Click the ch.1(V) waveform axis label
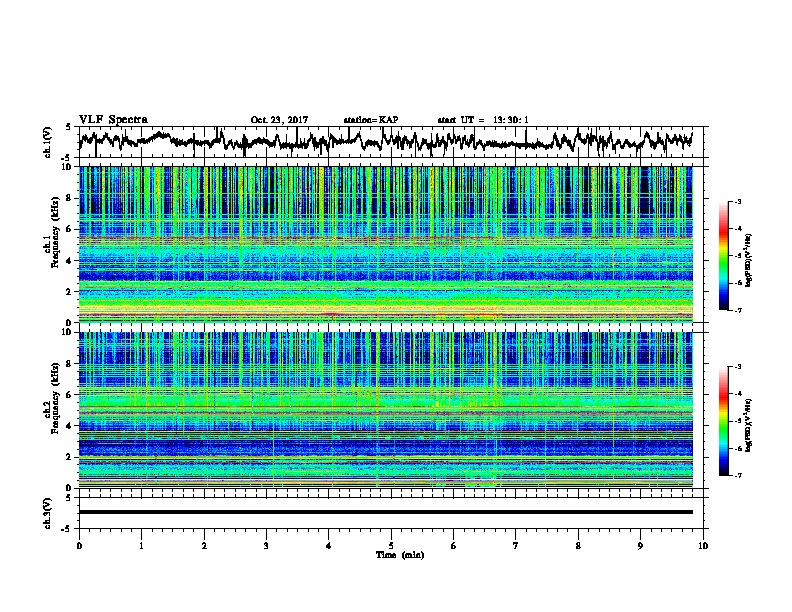 tap(48, 142)
